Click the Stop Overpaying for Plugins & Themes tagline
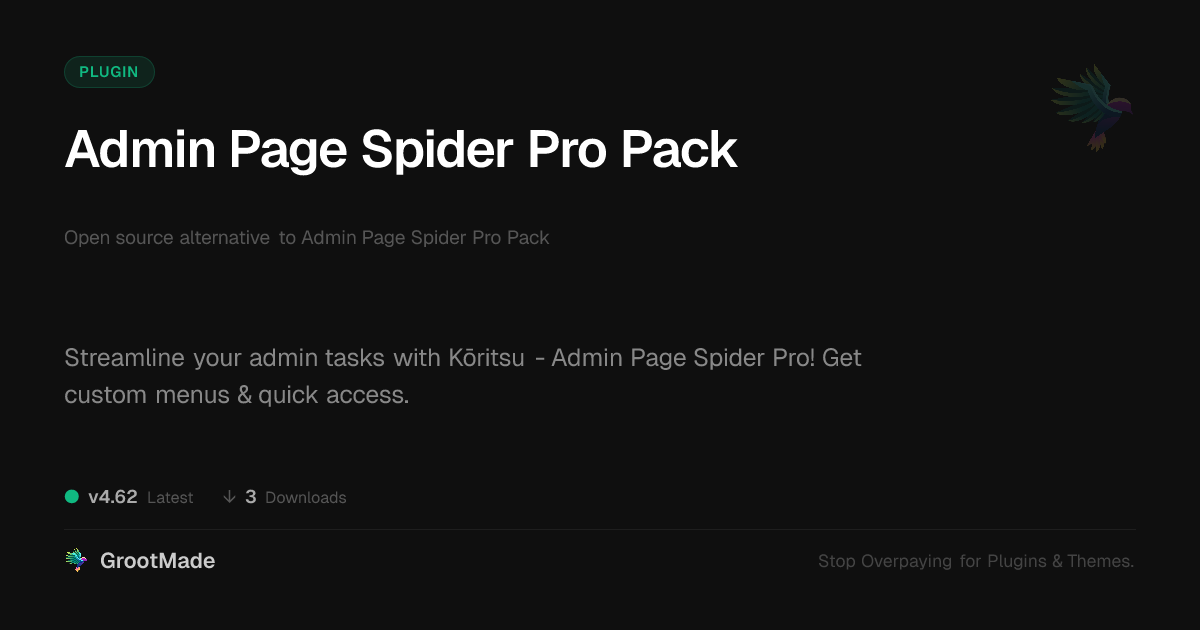This screenshot has height=630, width=1200. point(976,562)
